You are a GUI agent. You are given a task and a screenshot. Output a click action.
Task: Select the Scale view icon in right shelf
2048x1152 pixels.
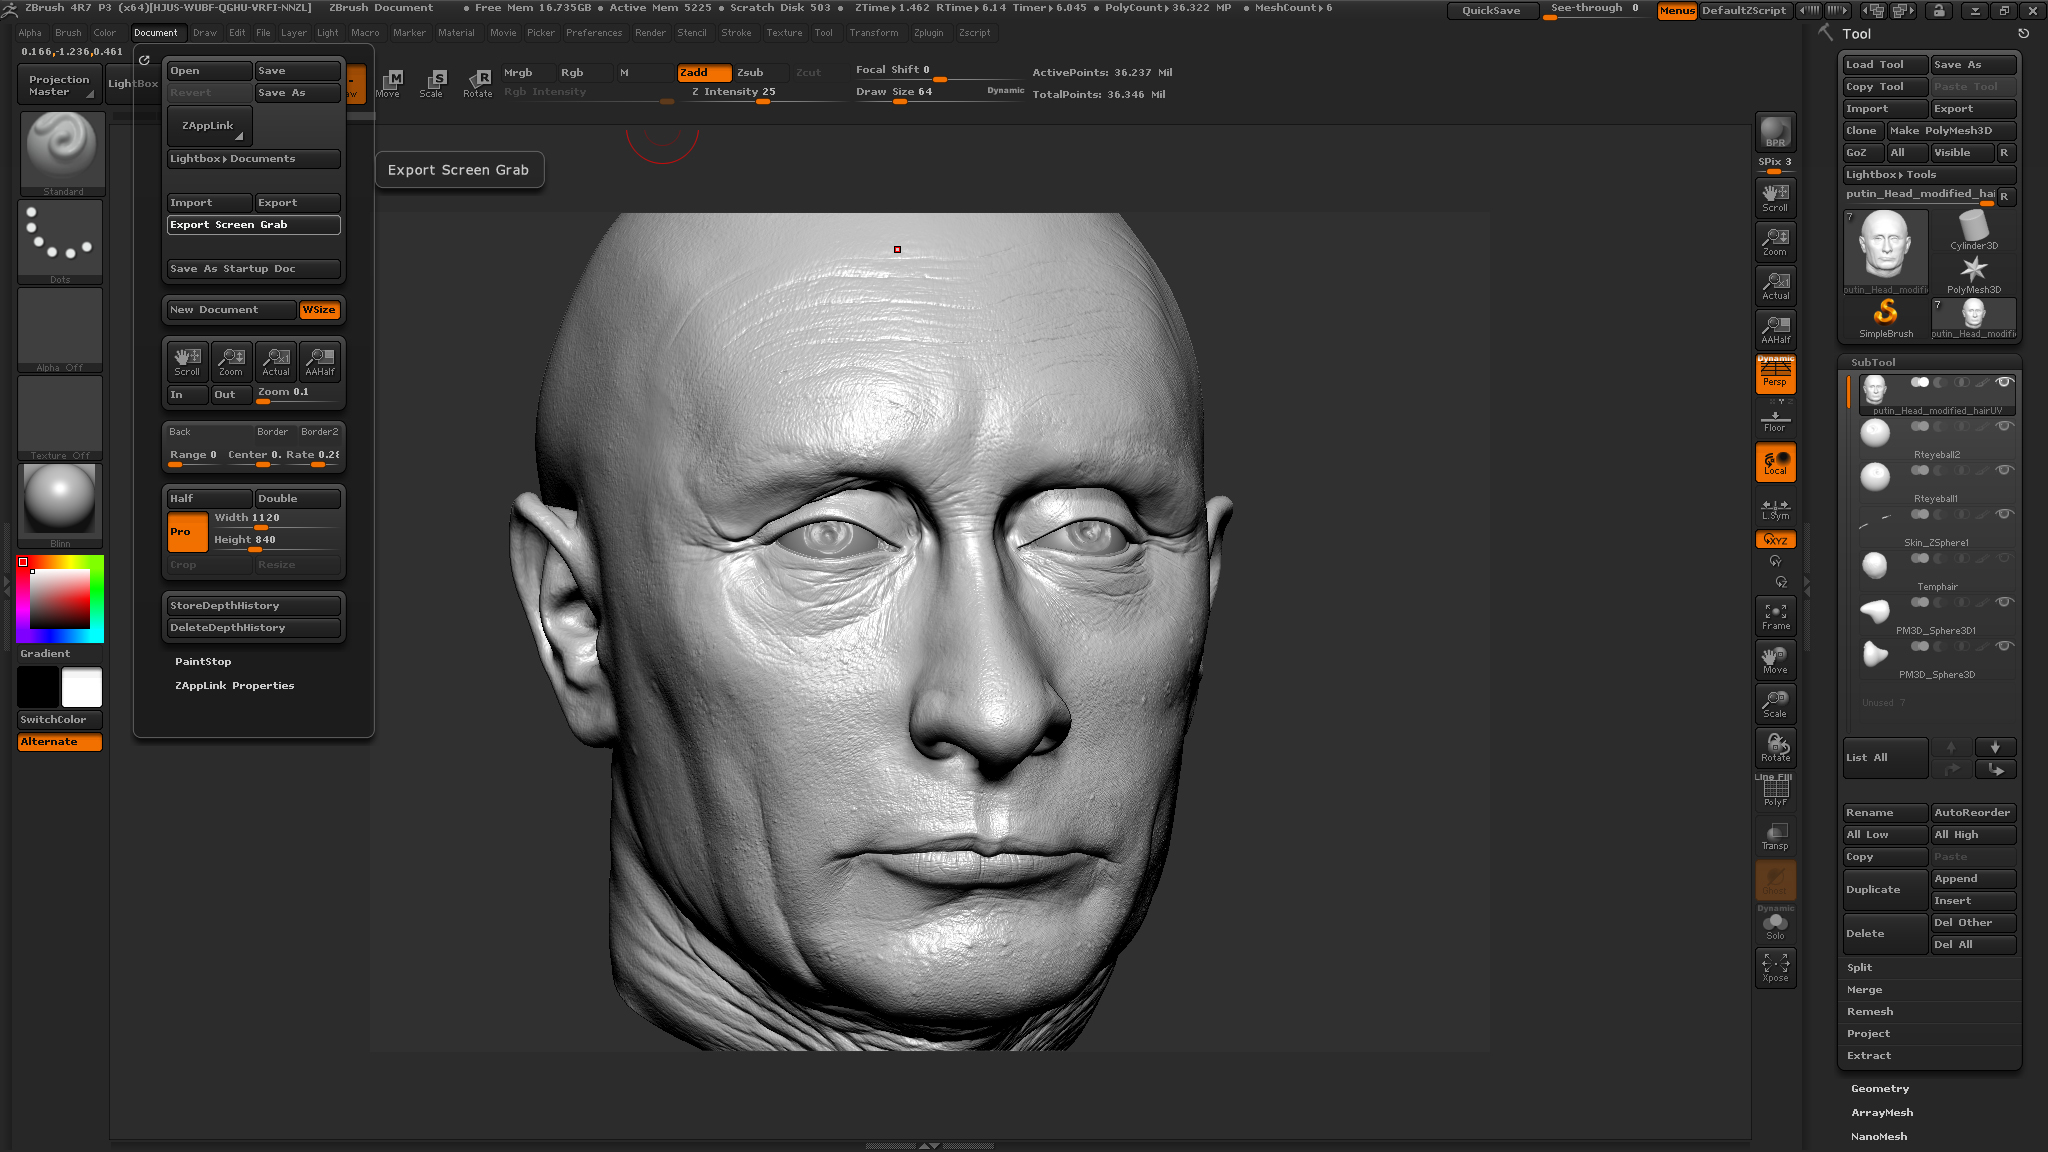1775,704
